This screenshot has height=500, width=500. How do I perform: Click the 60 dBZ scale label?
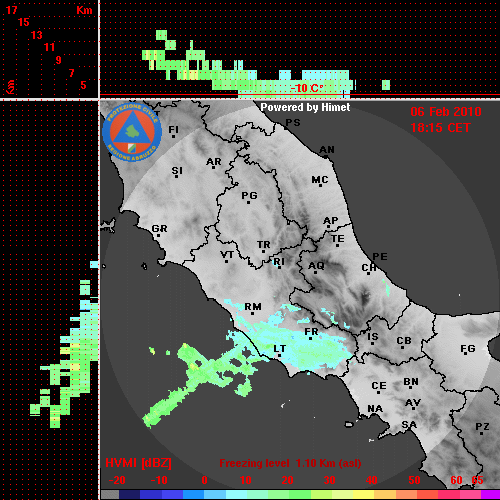(x=456, y=480)
